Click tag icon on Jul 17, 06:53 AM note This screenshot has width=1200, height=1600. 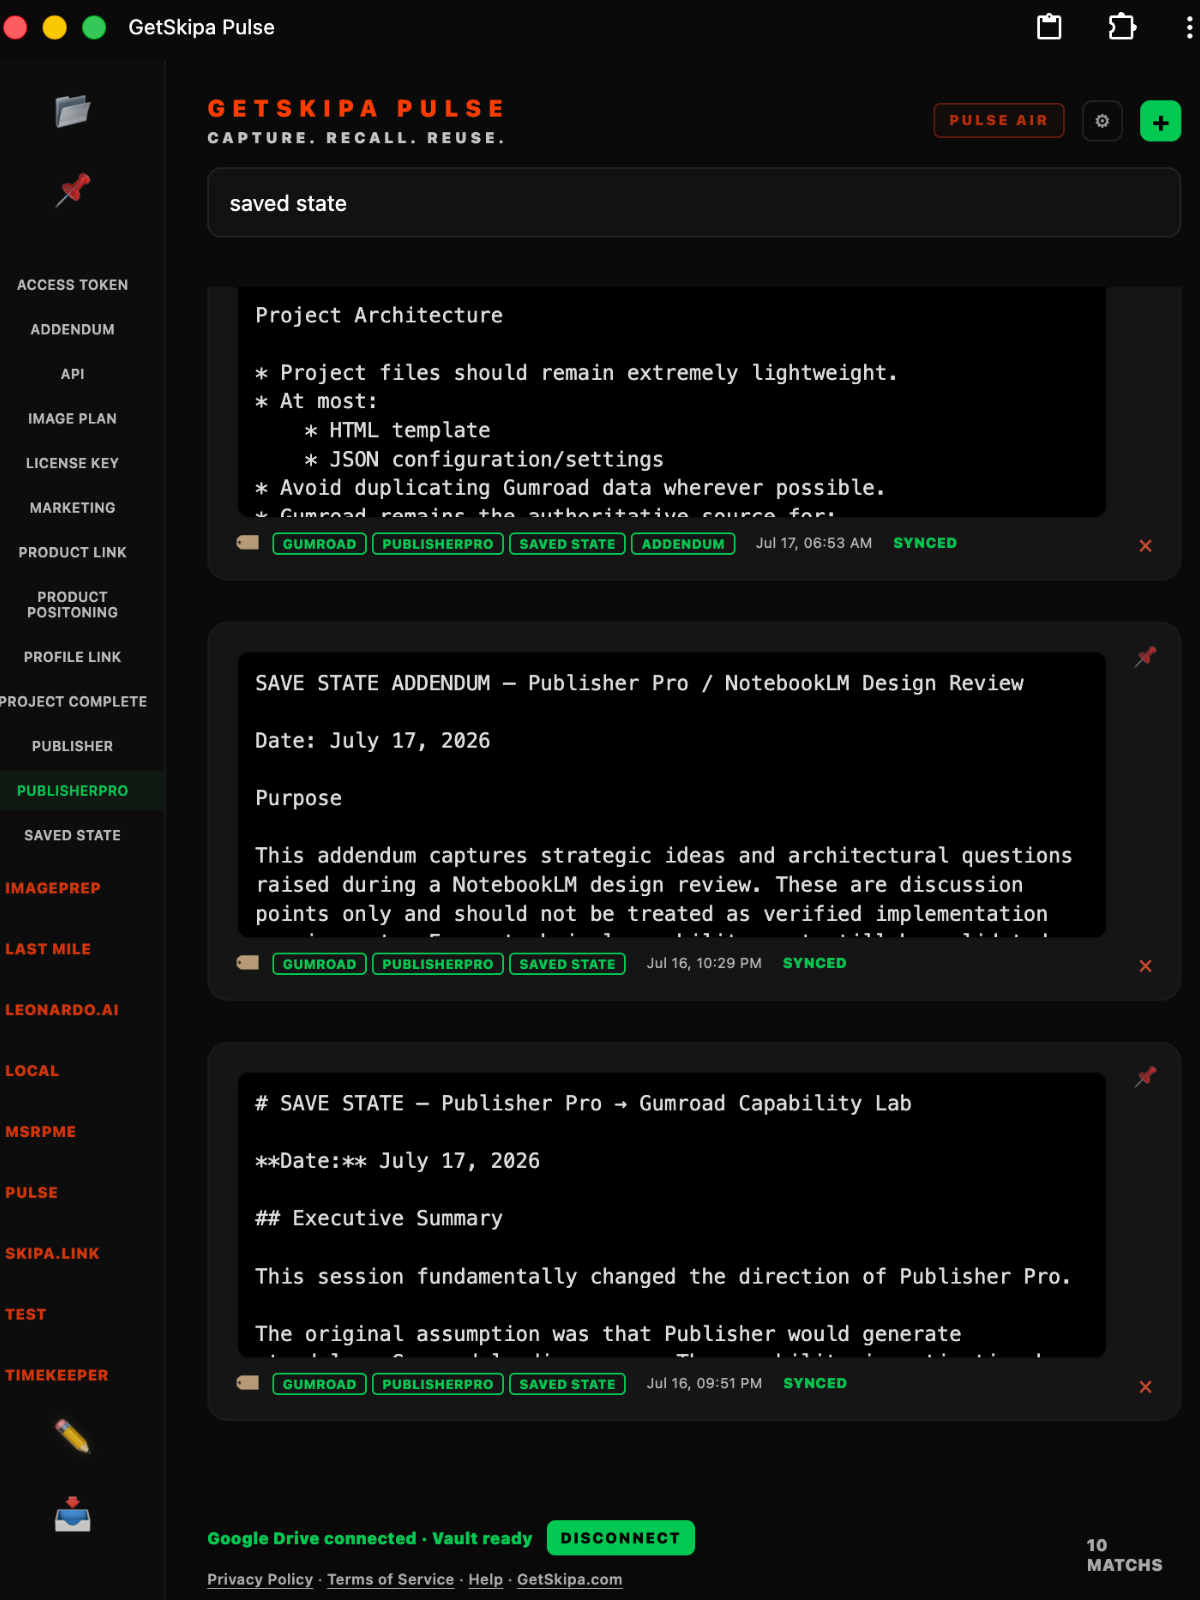248,543
